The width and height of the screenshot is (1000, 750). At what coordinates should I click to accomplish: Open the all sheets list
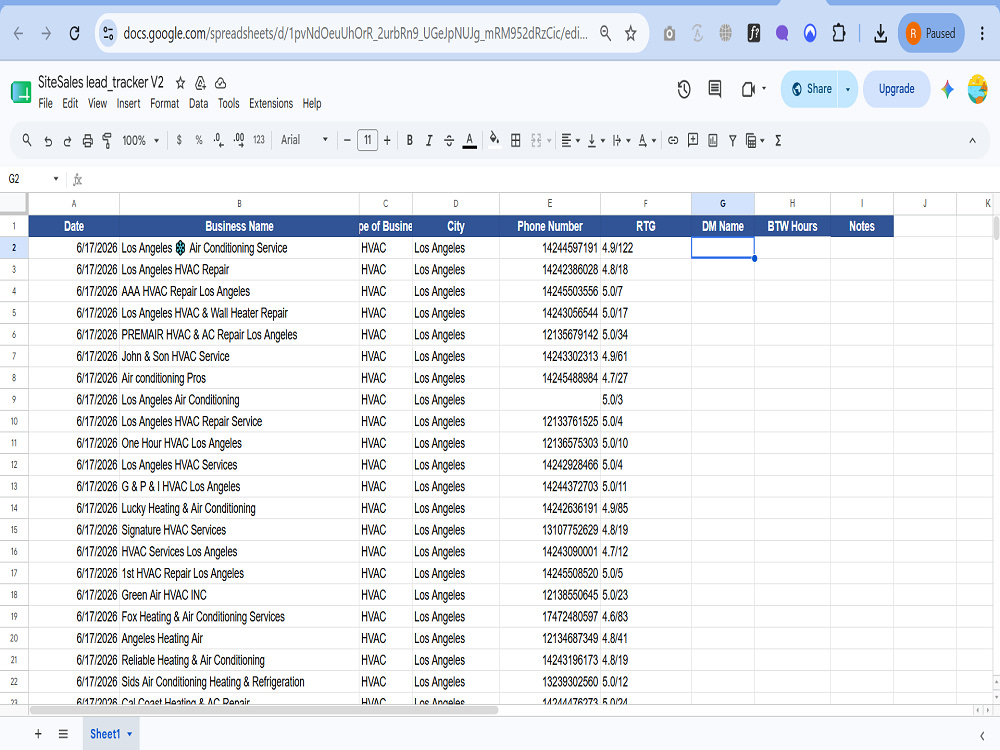(63, 734)
